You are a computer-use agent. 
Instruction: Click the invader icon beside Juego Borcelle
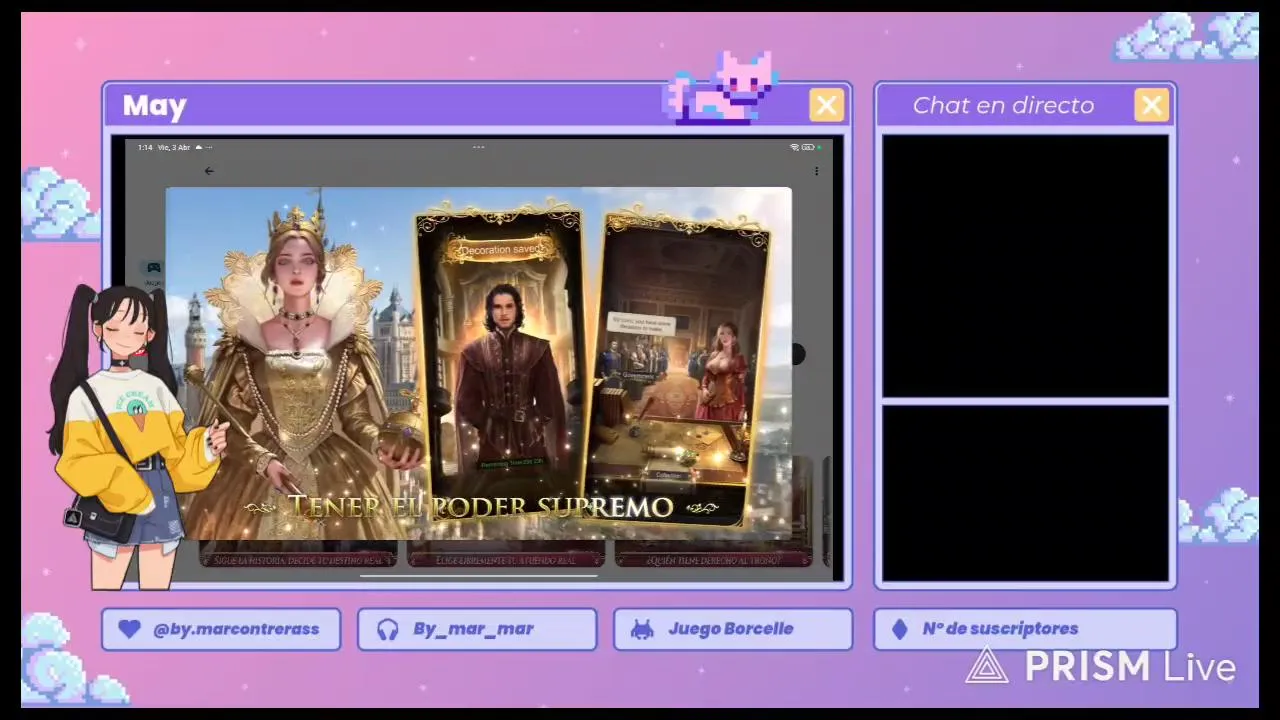pos(642,629)
